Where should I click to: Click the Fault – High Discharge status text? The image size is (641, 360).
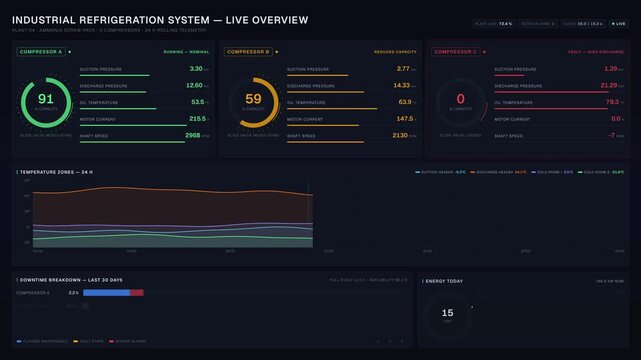tap(596, 52)
